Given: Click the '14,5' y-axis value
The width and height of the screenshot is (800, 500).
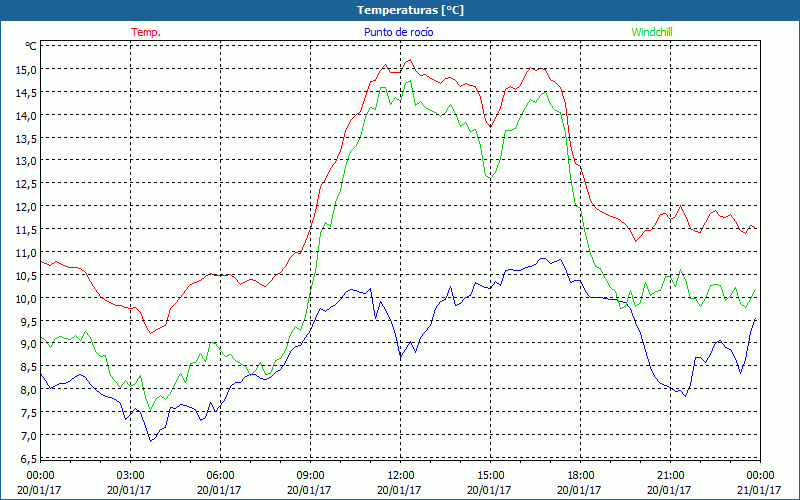Looking at the screenshot, I should (26, 93).
